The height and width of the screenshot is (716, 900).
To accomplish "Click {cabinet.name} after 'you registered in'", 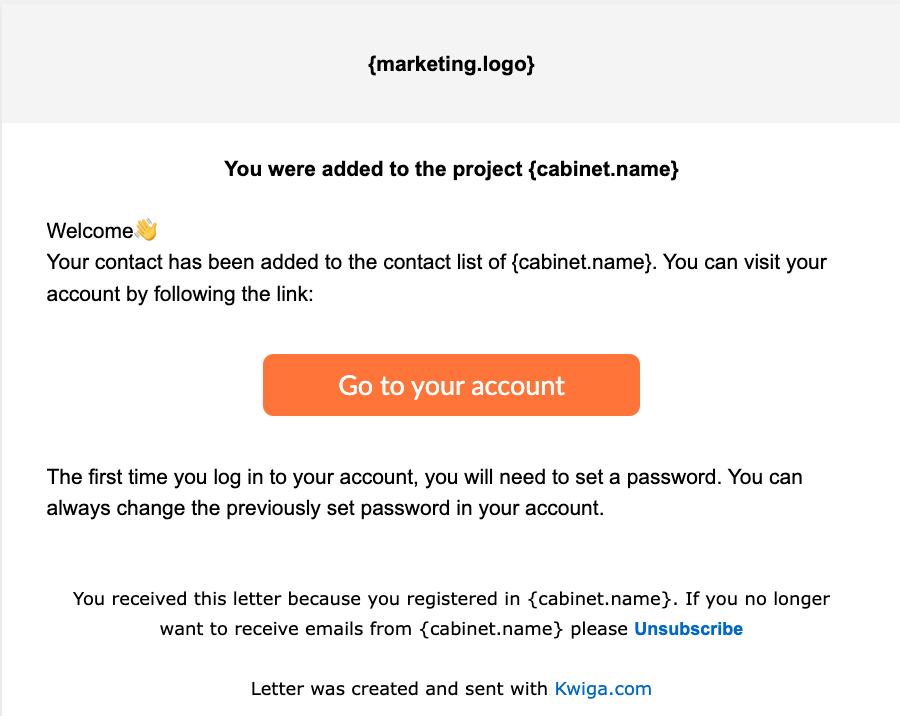I will pyautogui.click(x=599, y=599).
